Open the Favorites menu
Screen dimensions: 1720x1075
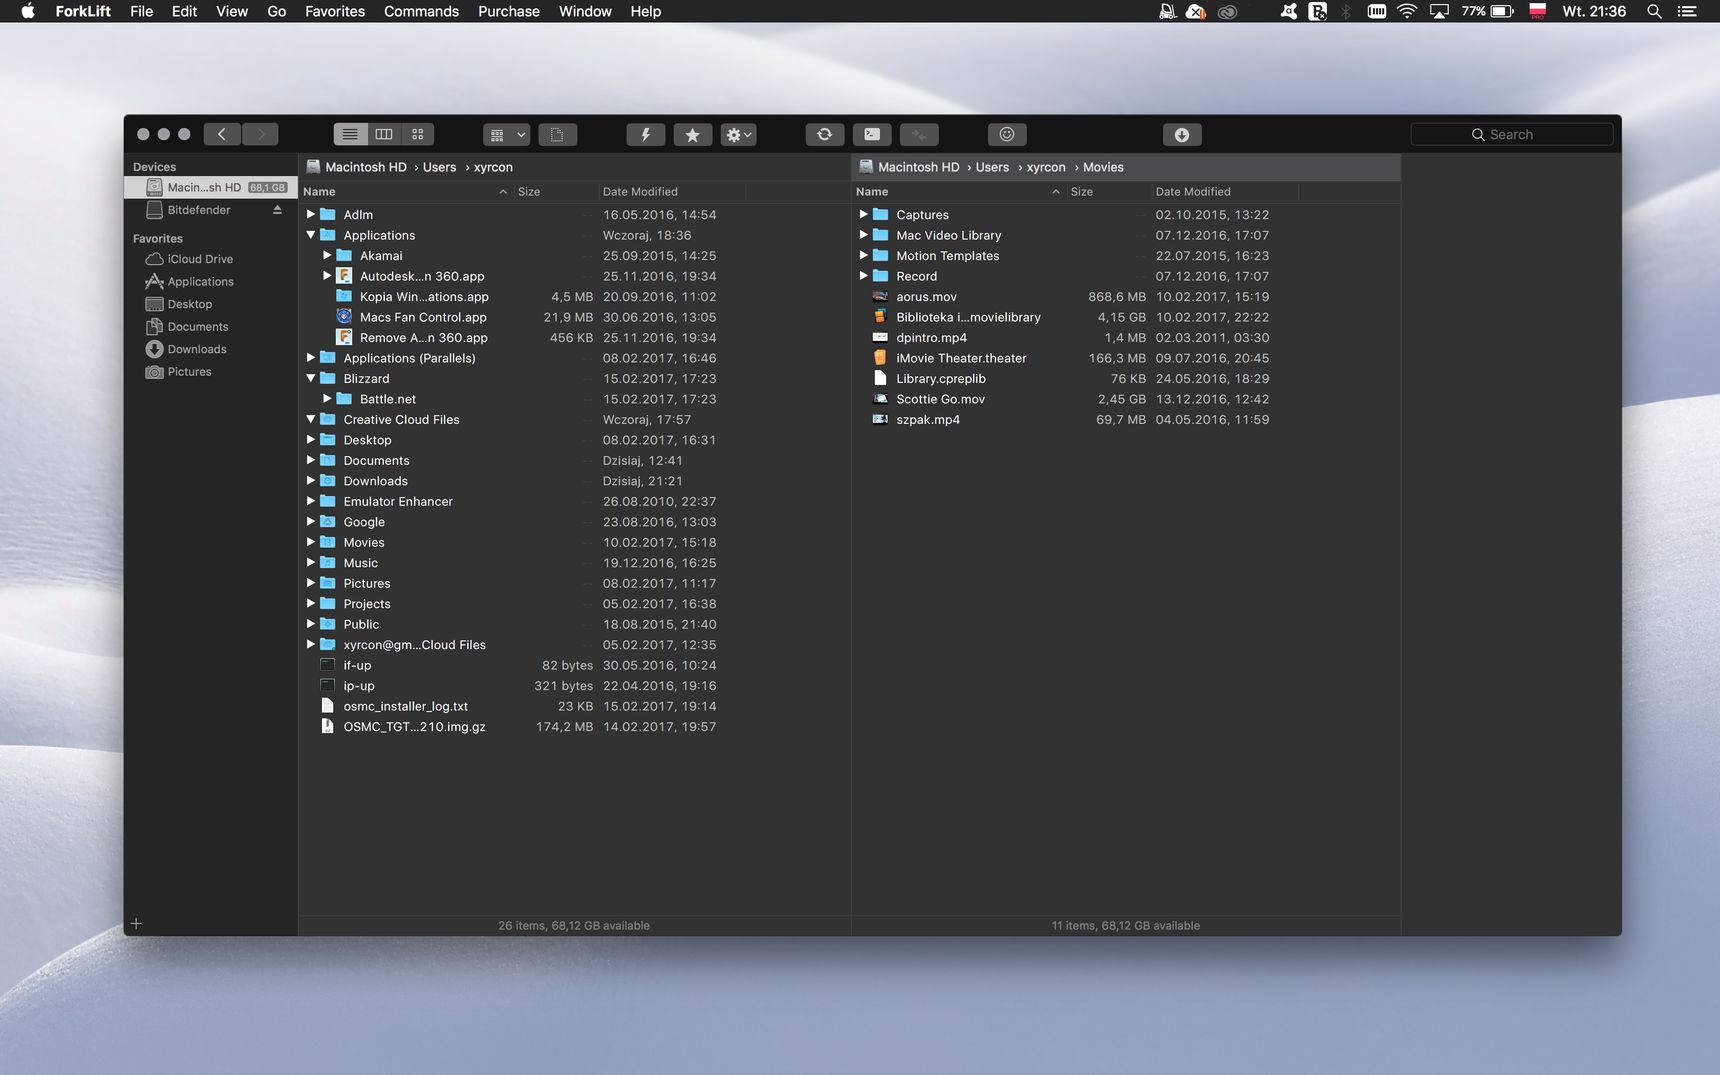[335, 11]
